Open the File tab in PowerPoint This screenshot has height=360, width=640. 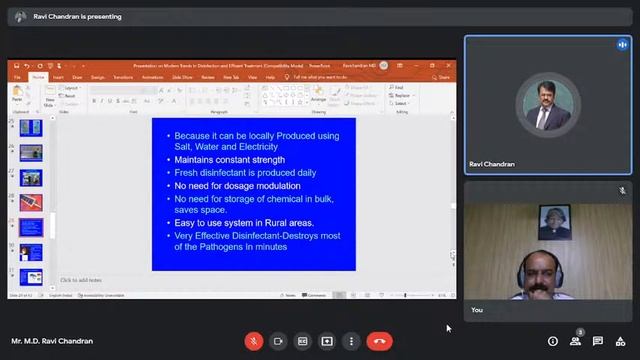[18, 77]
